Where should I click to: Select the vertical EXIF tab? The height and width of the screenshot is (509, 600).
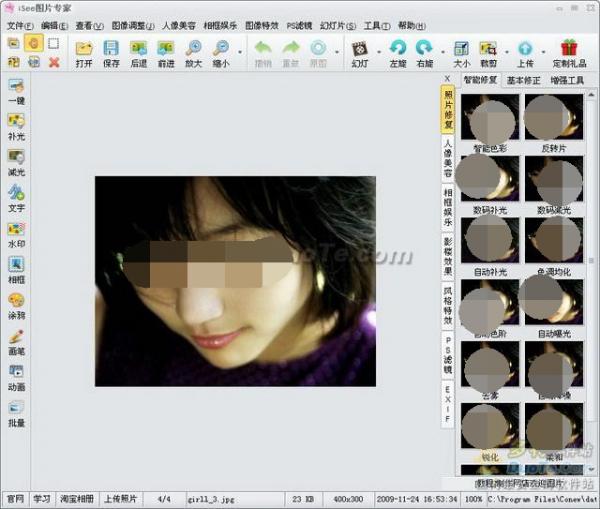(448, 404)
